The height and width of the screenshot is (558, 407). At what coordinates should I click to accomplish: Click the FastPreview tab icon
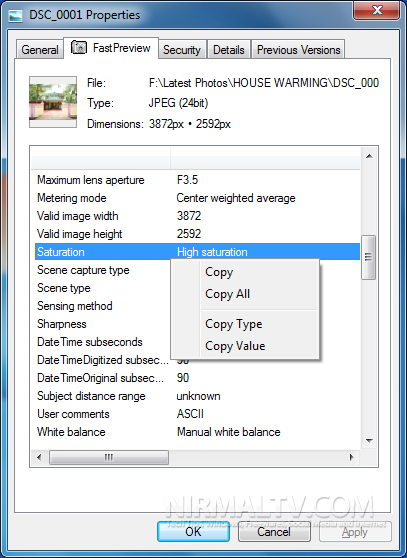(79, 47)
